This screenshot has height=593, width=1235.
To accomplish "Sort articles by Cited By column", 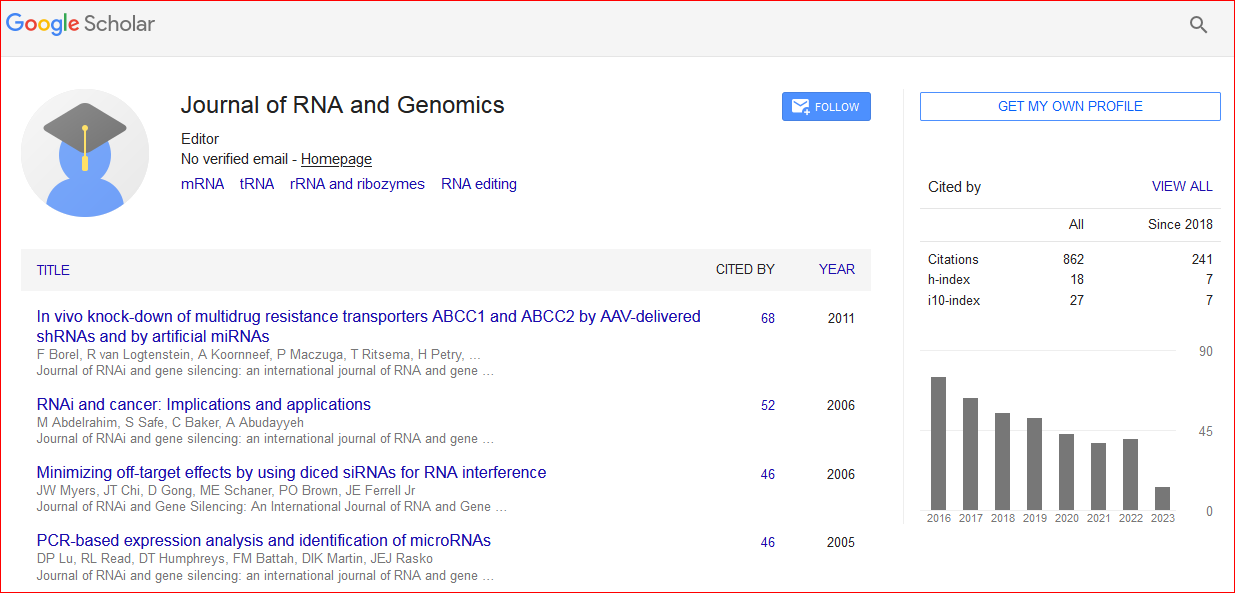I will [745, 269].
